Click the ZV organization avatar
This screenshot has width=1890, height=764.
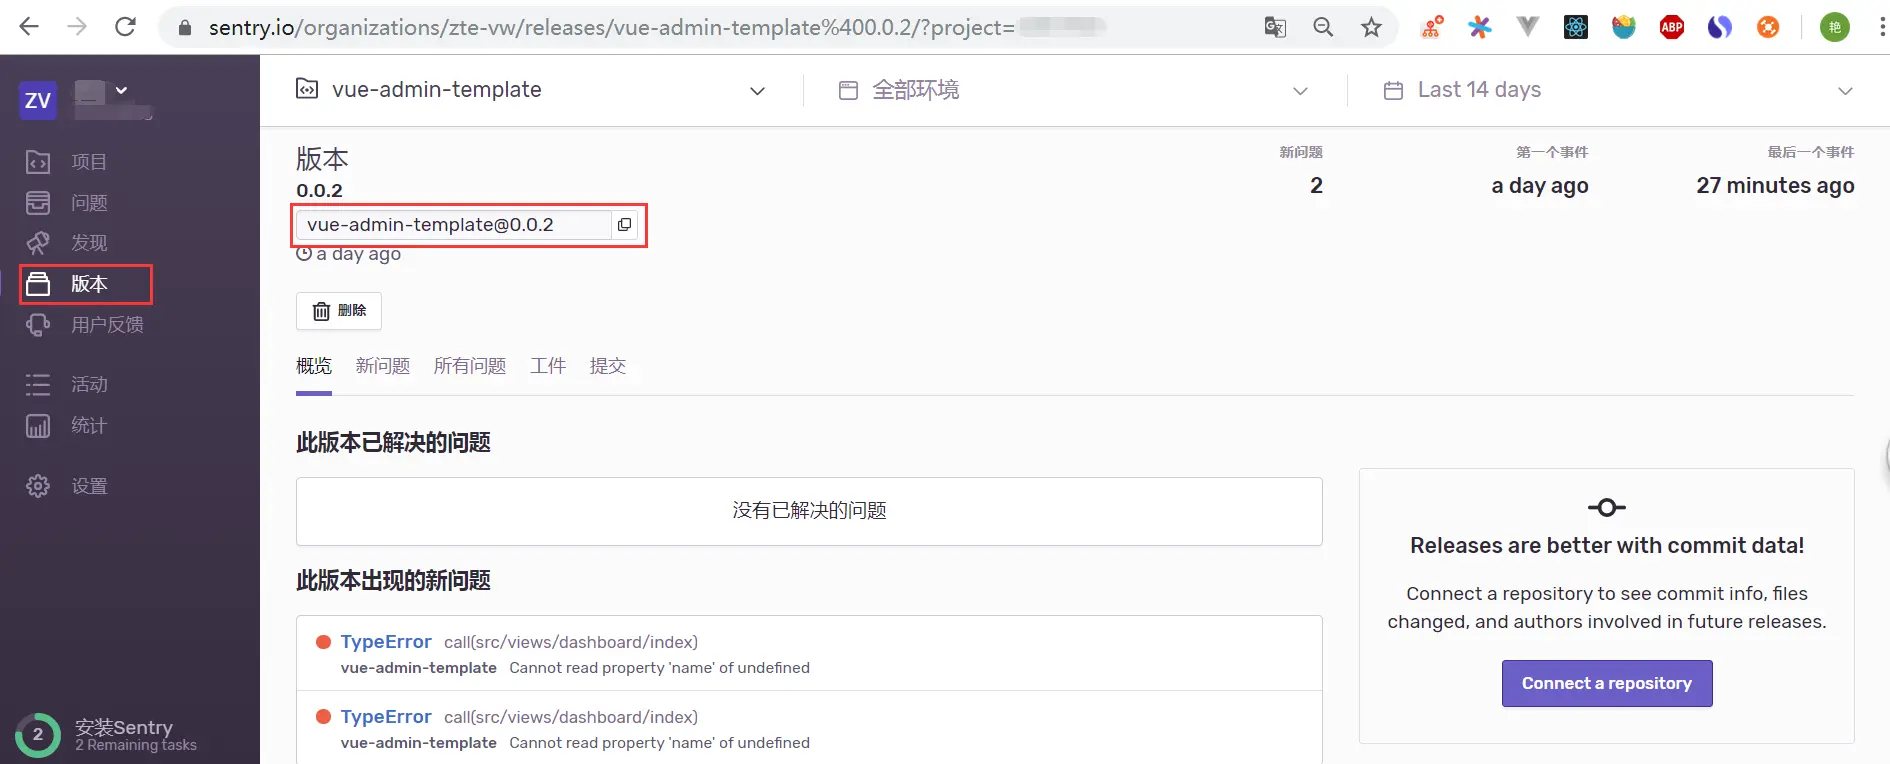(x=38, y=100)
